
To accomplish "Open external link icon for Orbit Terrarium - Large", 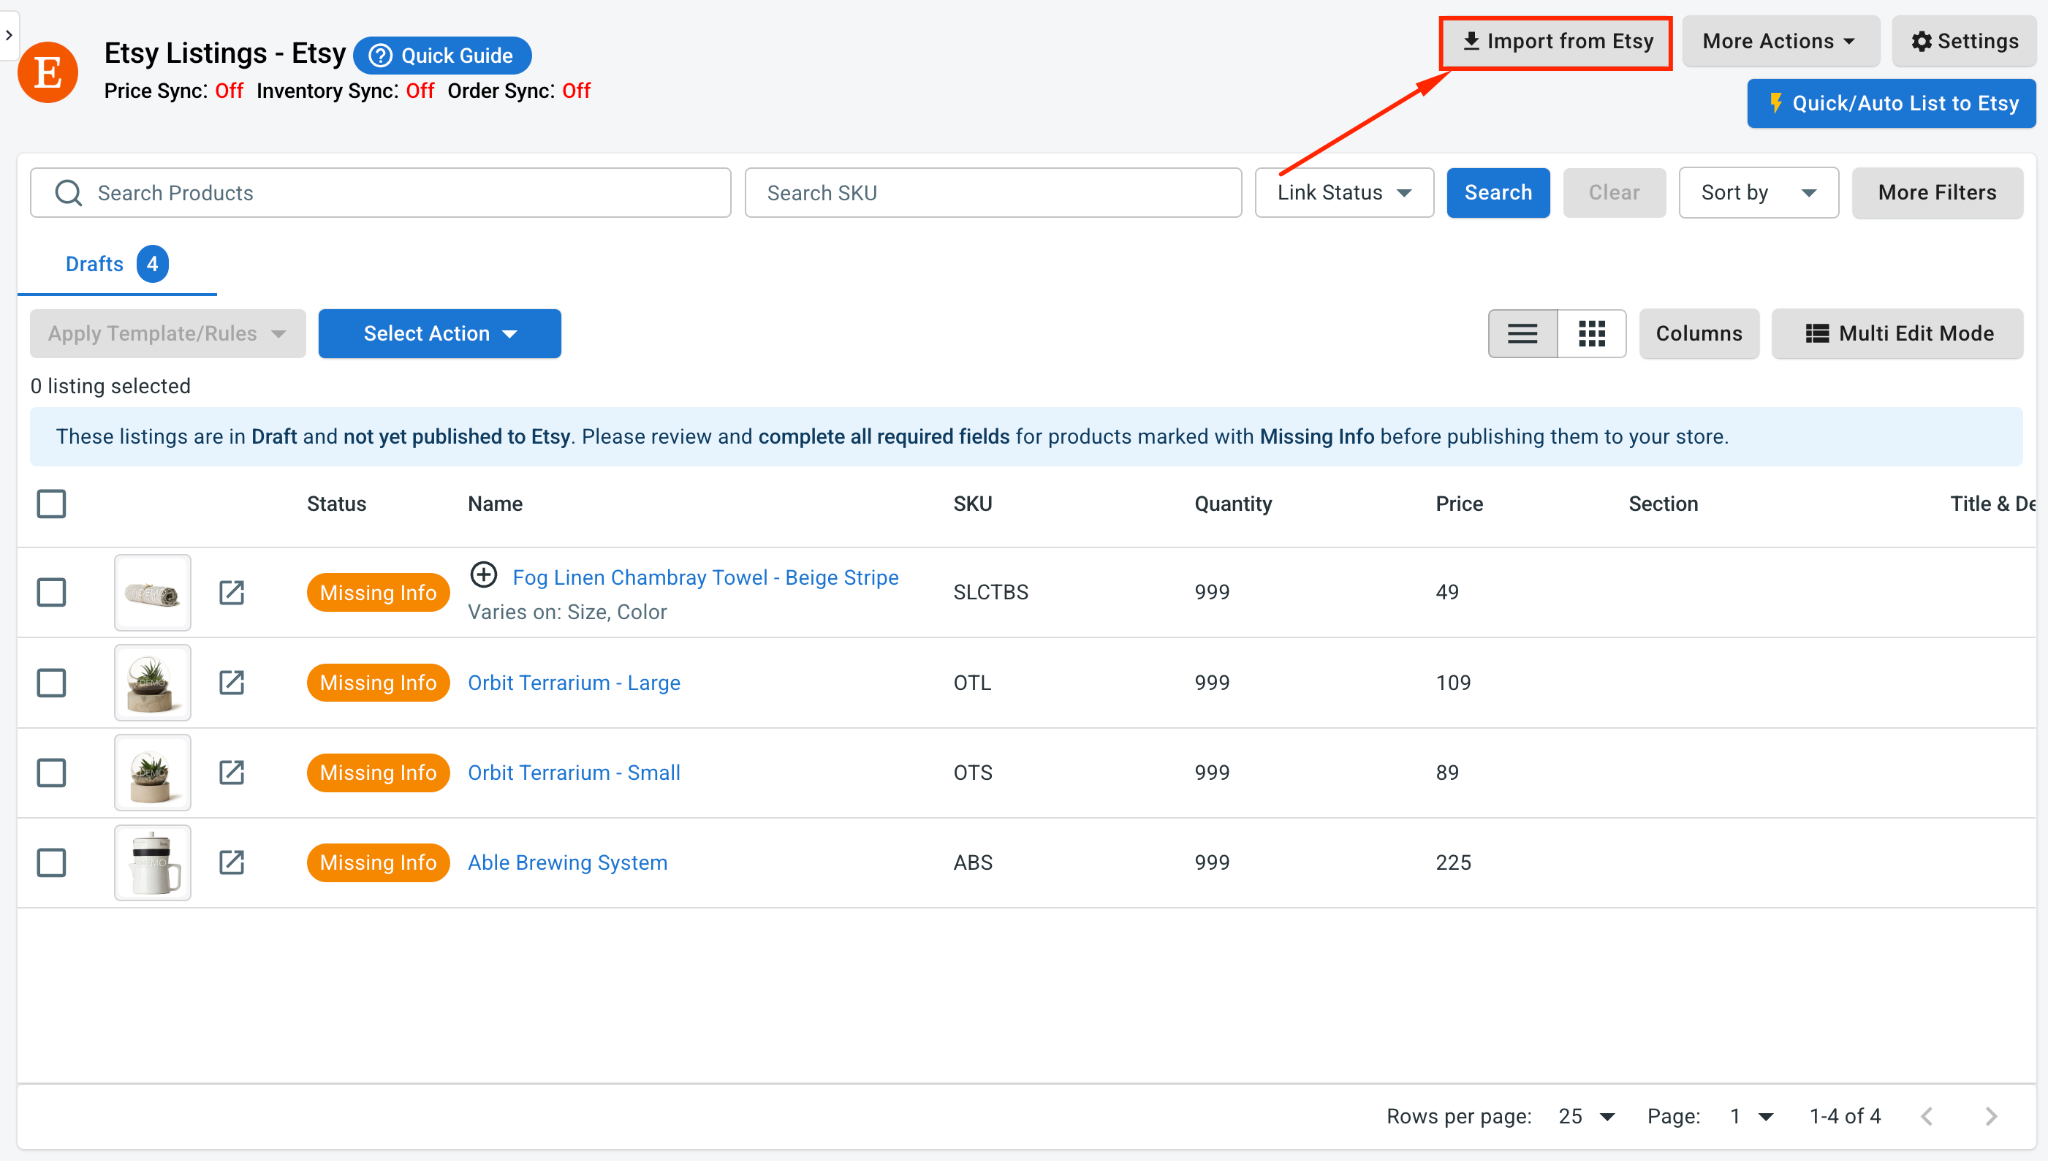I will [231, 683].
